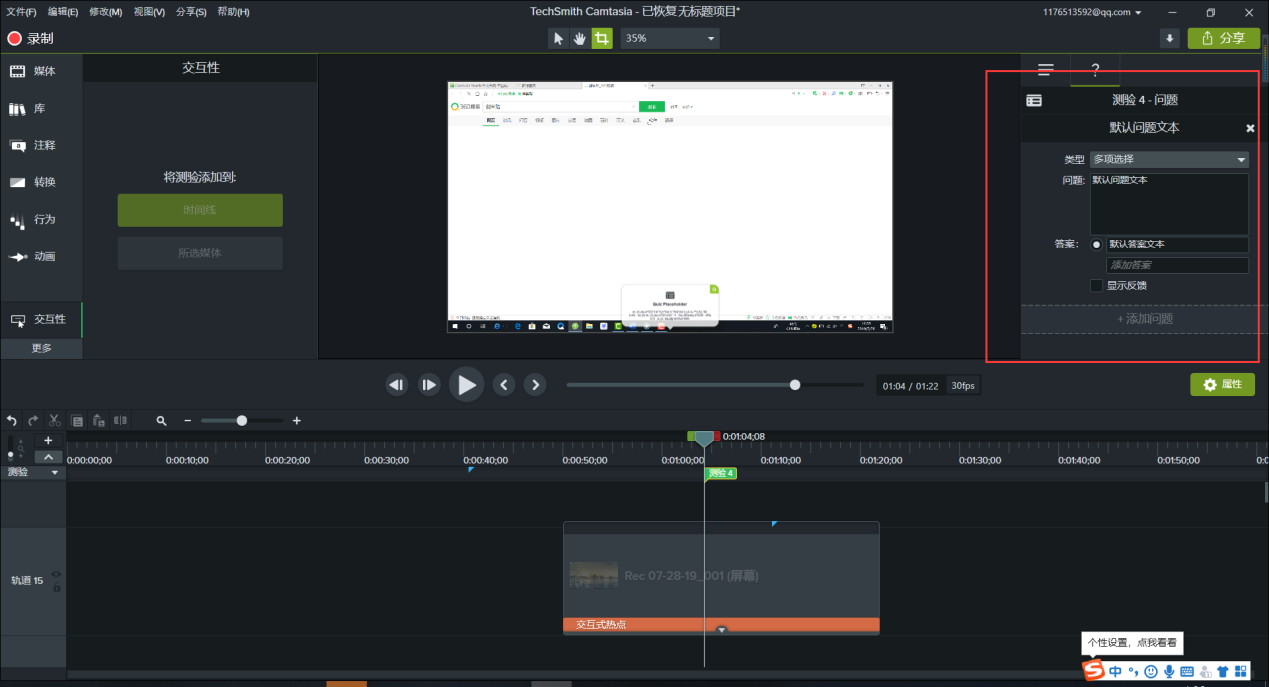Switch to question mark quiz questions tab
This screenshot has height=687, width=1269.
(1095, 70)
